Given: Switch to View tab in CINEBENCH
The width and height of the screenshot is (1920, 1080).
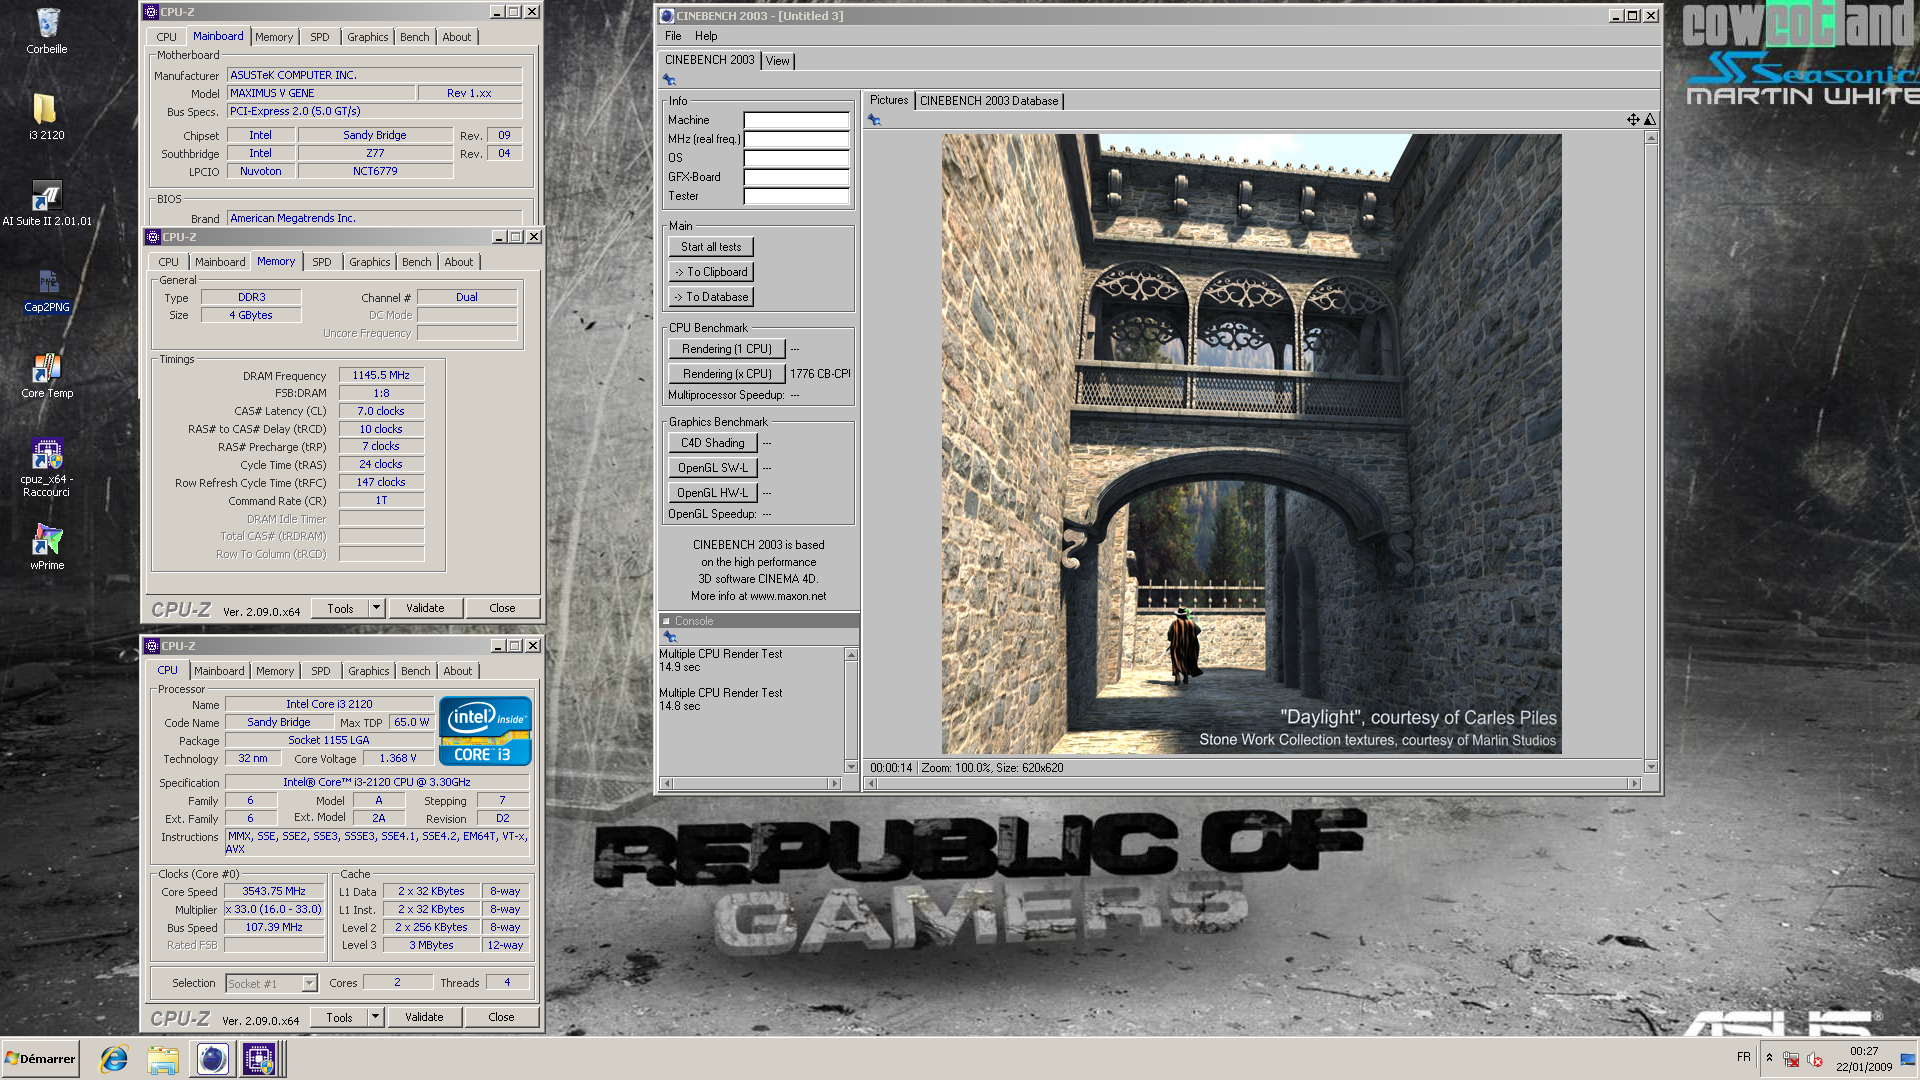Looking at the screenshot, I should pyautogui.click(x=778, y=61).
